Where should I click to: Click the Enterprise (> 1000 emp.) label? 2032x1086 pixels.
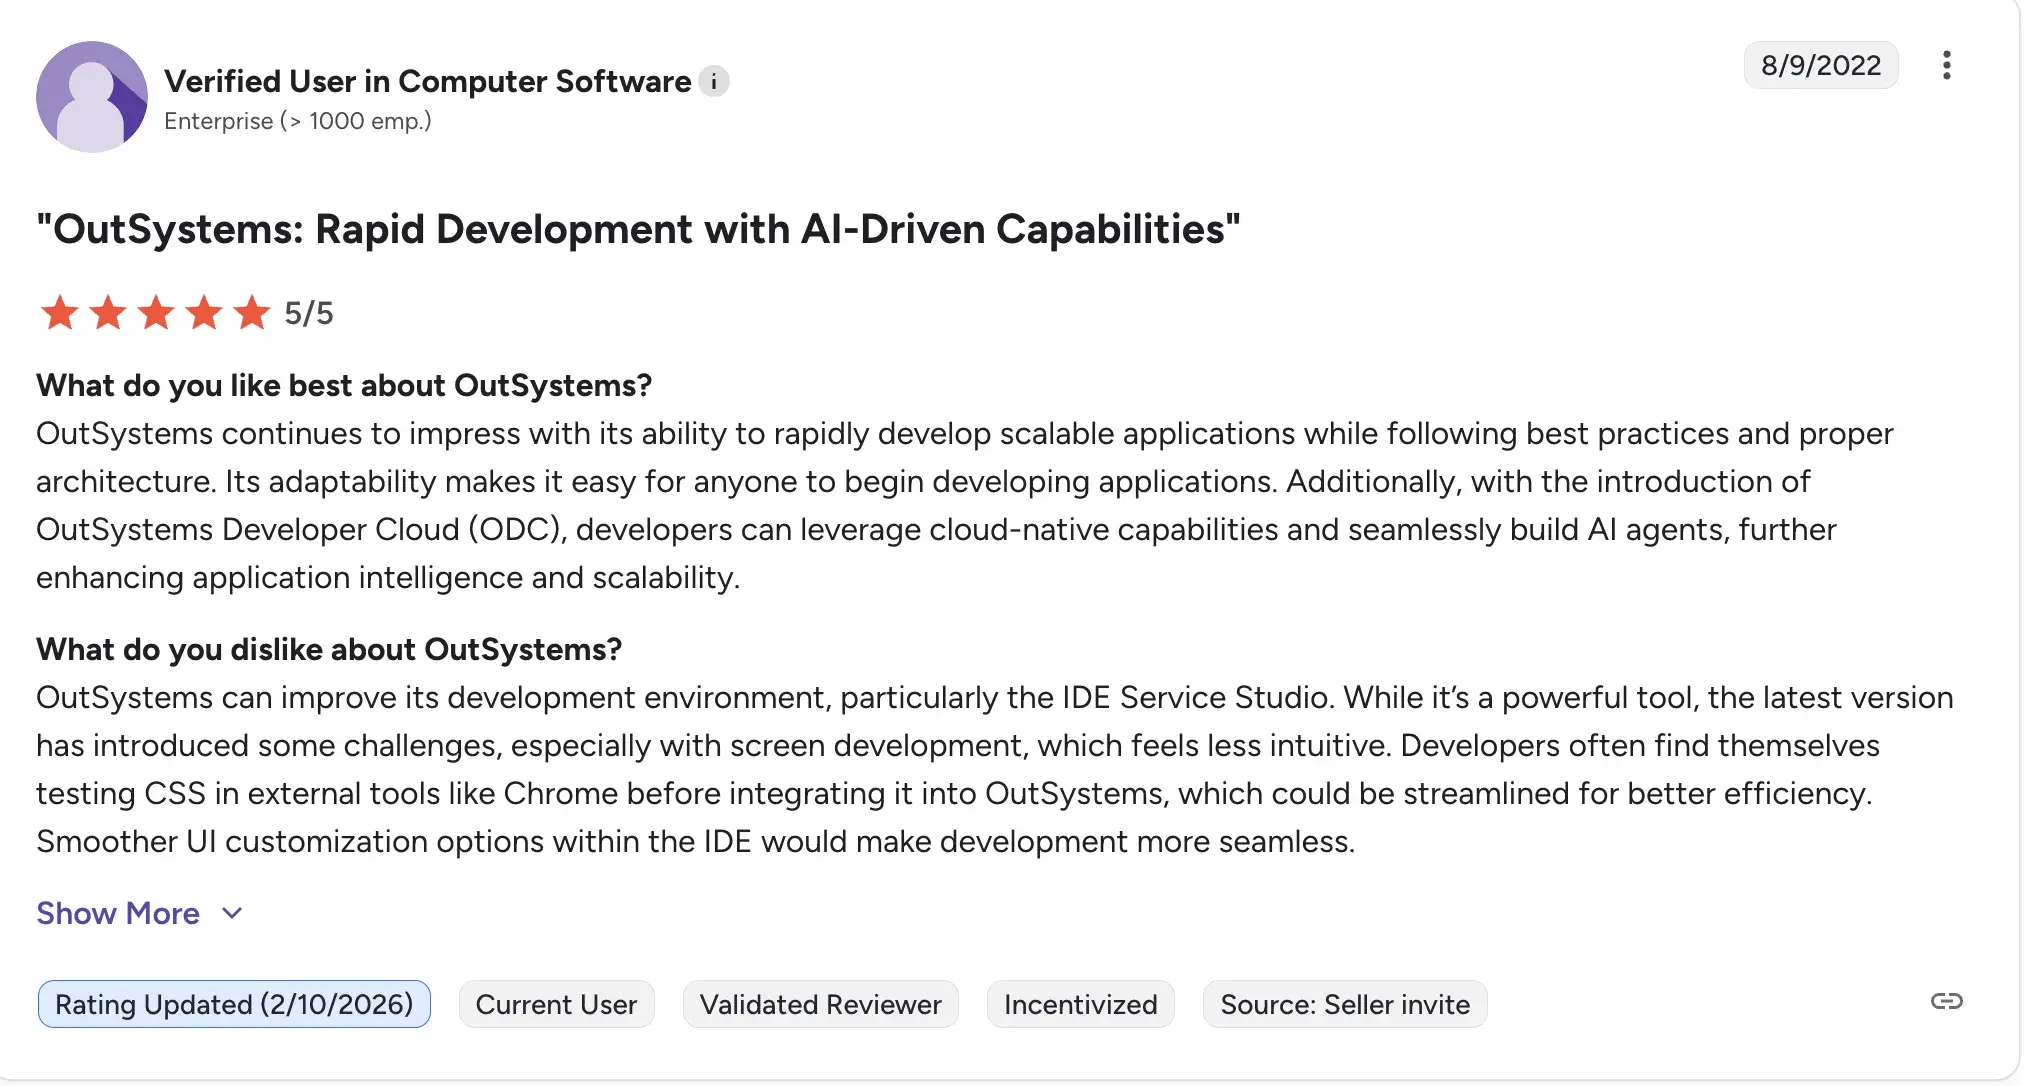tap(297, 121)
